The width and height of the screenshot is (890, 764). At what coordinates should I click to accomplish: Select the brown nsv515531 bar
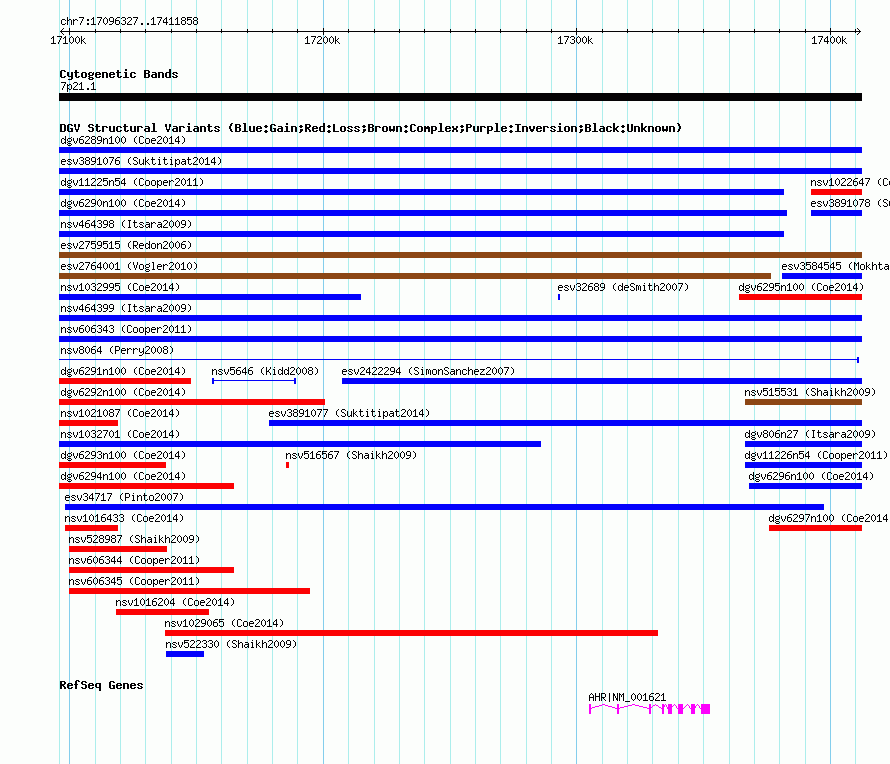click(x=803, y=402)
